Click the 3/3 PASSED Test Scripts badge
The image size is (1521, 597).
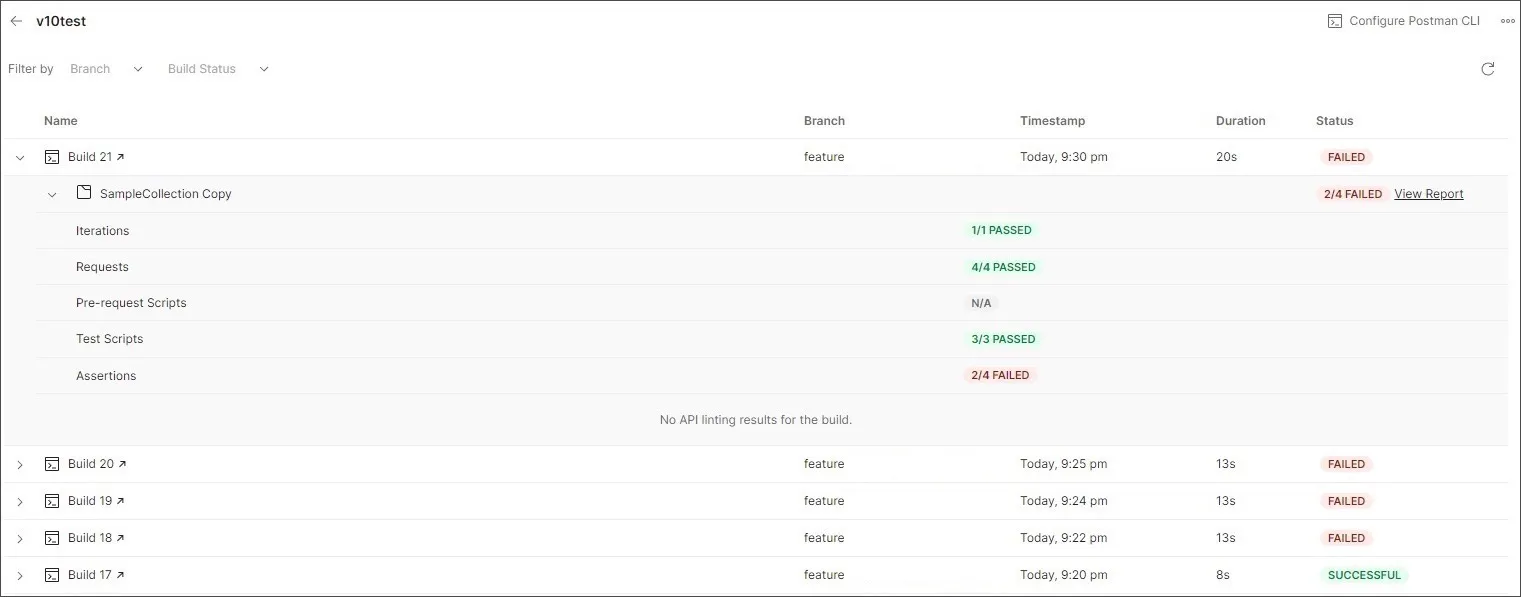(x=1003, y=339)
